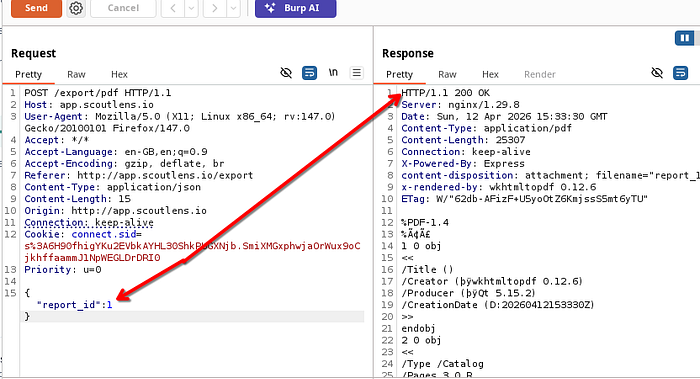
Task: Select the Response Pretty tab
Action: [x=400, y=75]
